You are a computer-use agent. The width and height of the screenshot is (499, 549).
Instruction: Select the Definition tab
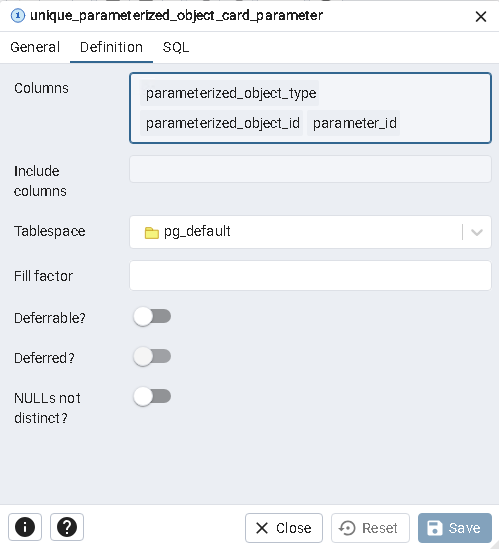click(111, 47)
